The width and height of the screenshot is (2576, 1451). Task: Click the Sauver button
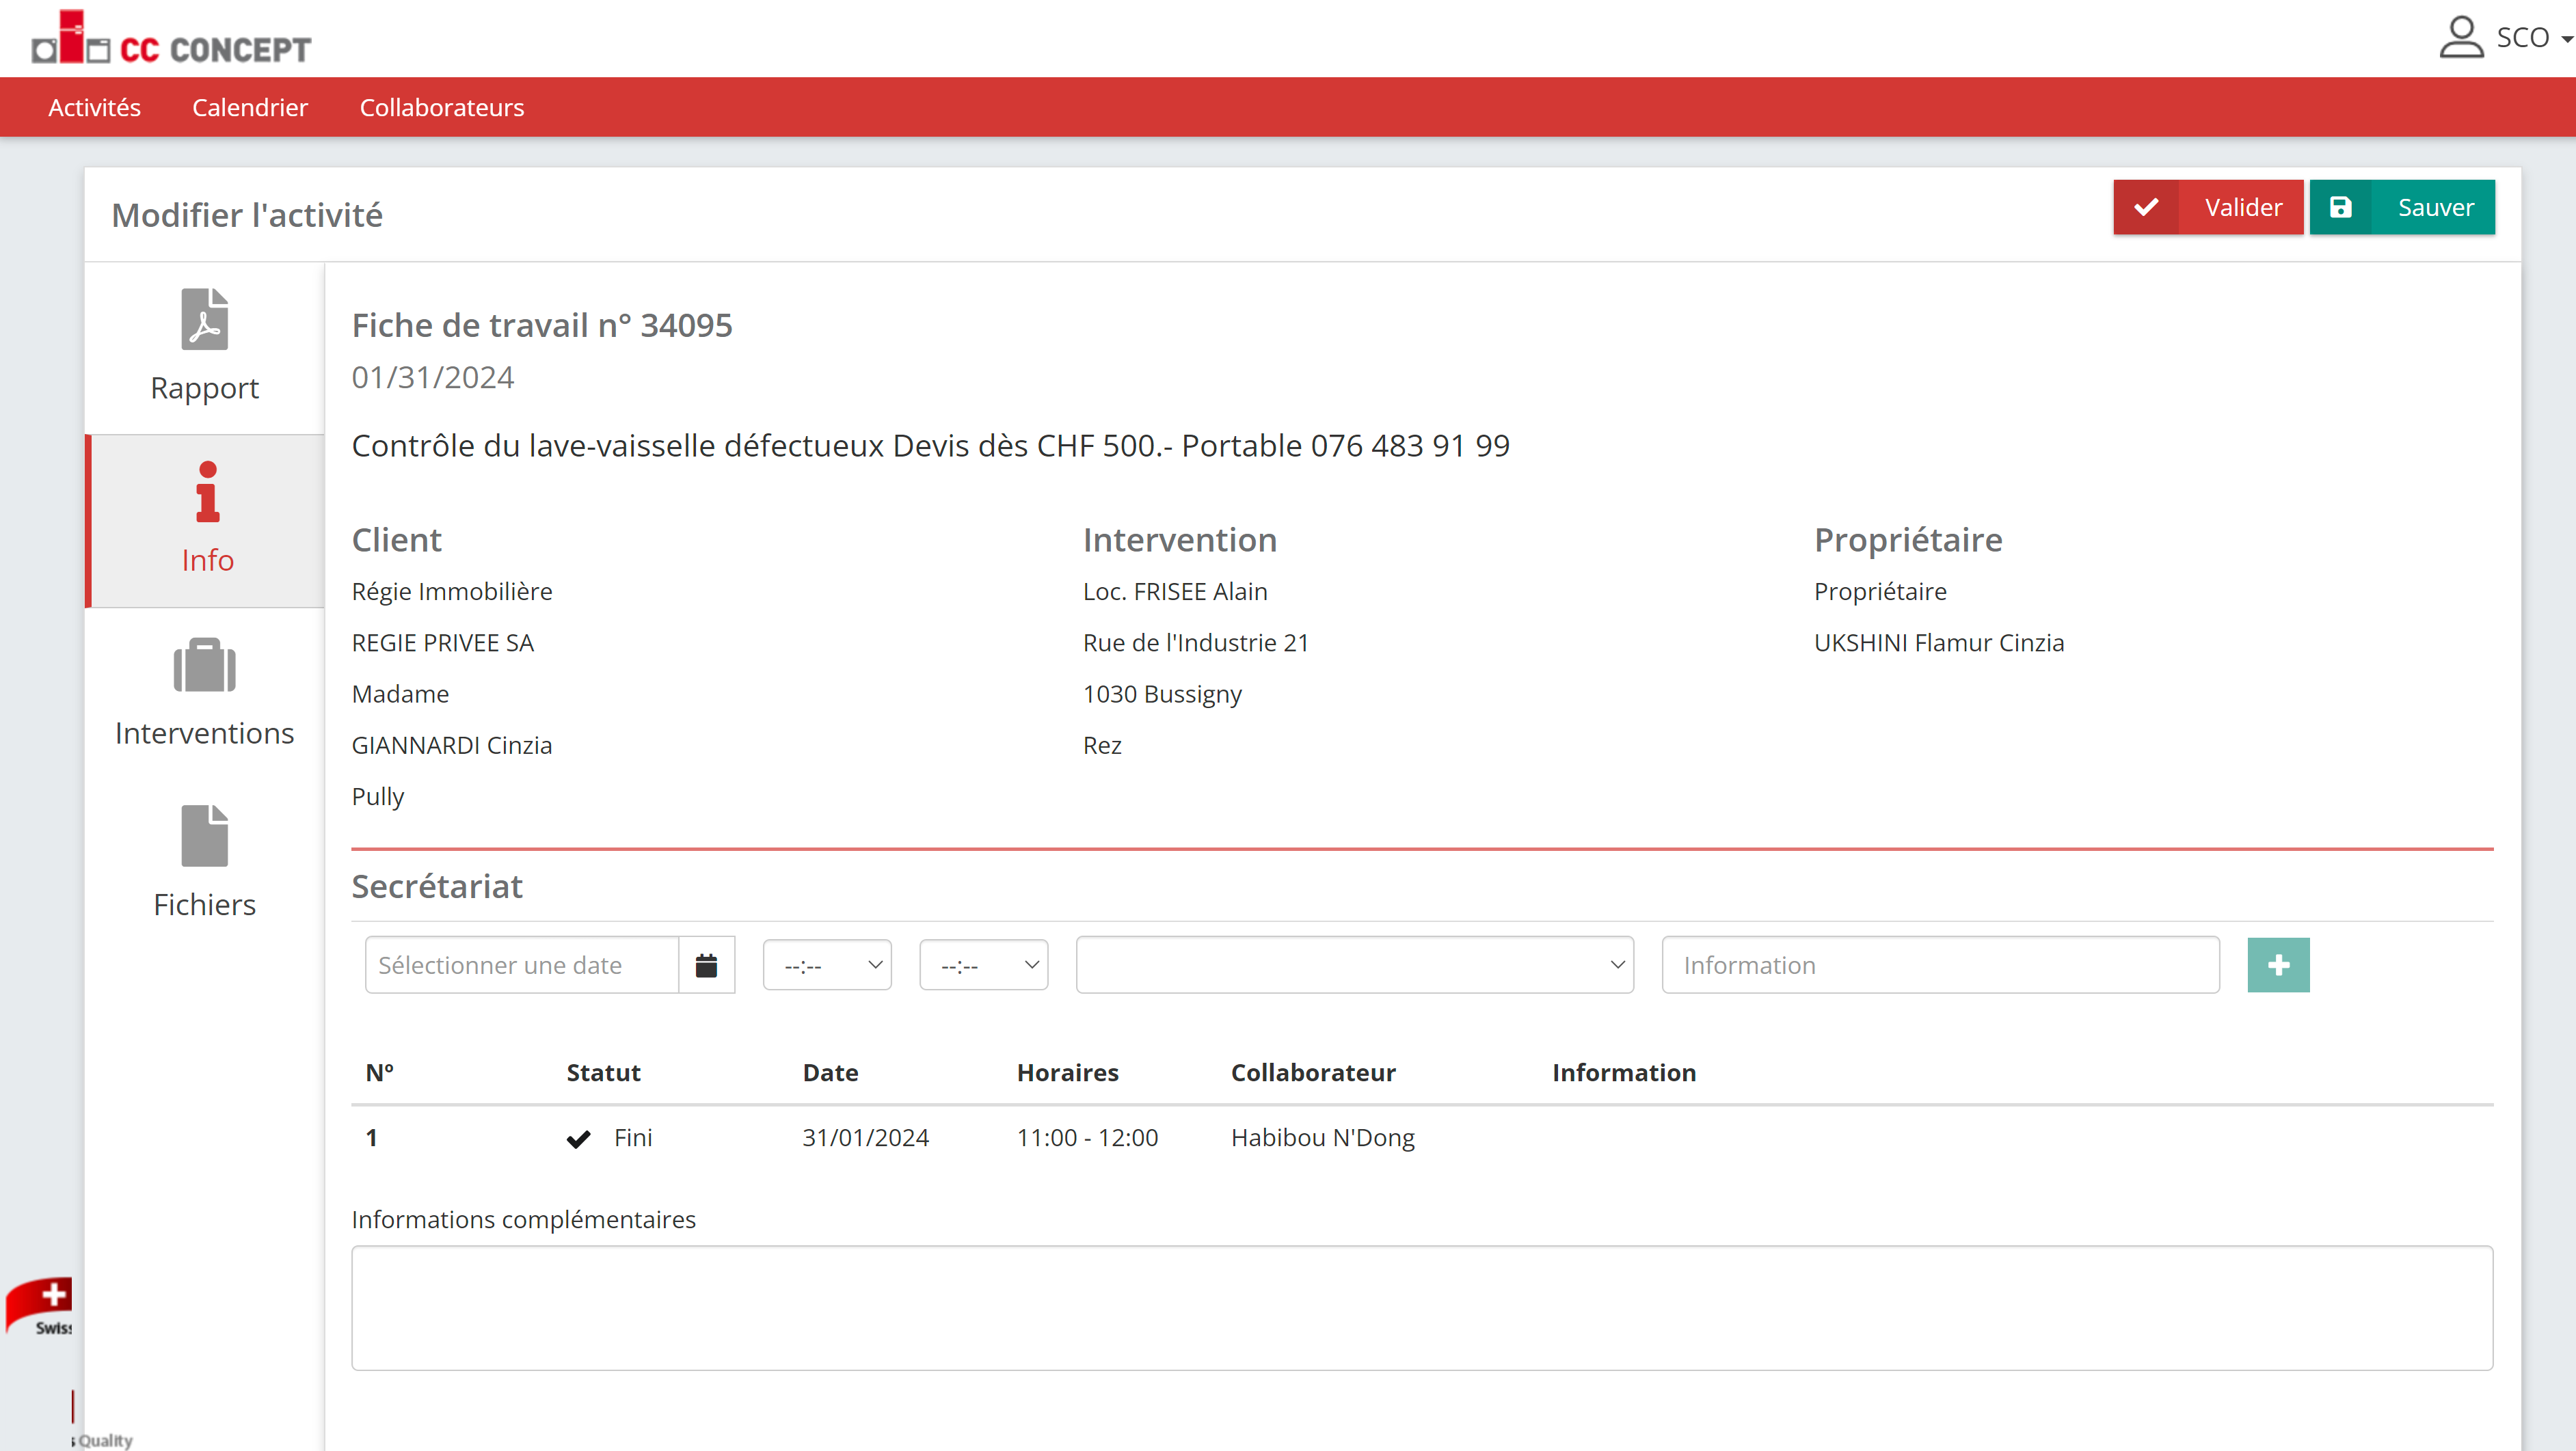[x=2402, y=207]
